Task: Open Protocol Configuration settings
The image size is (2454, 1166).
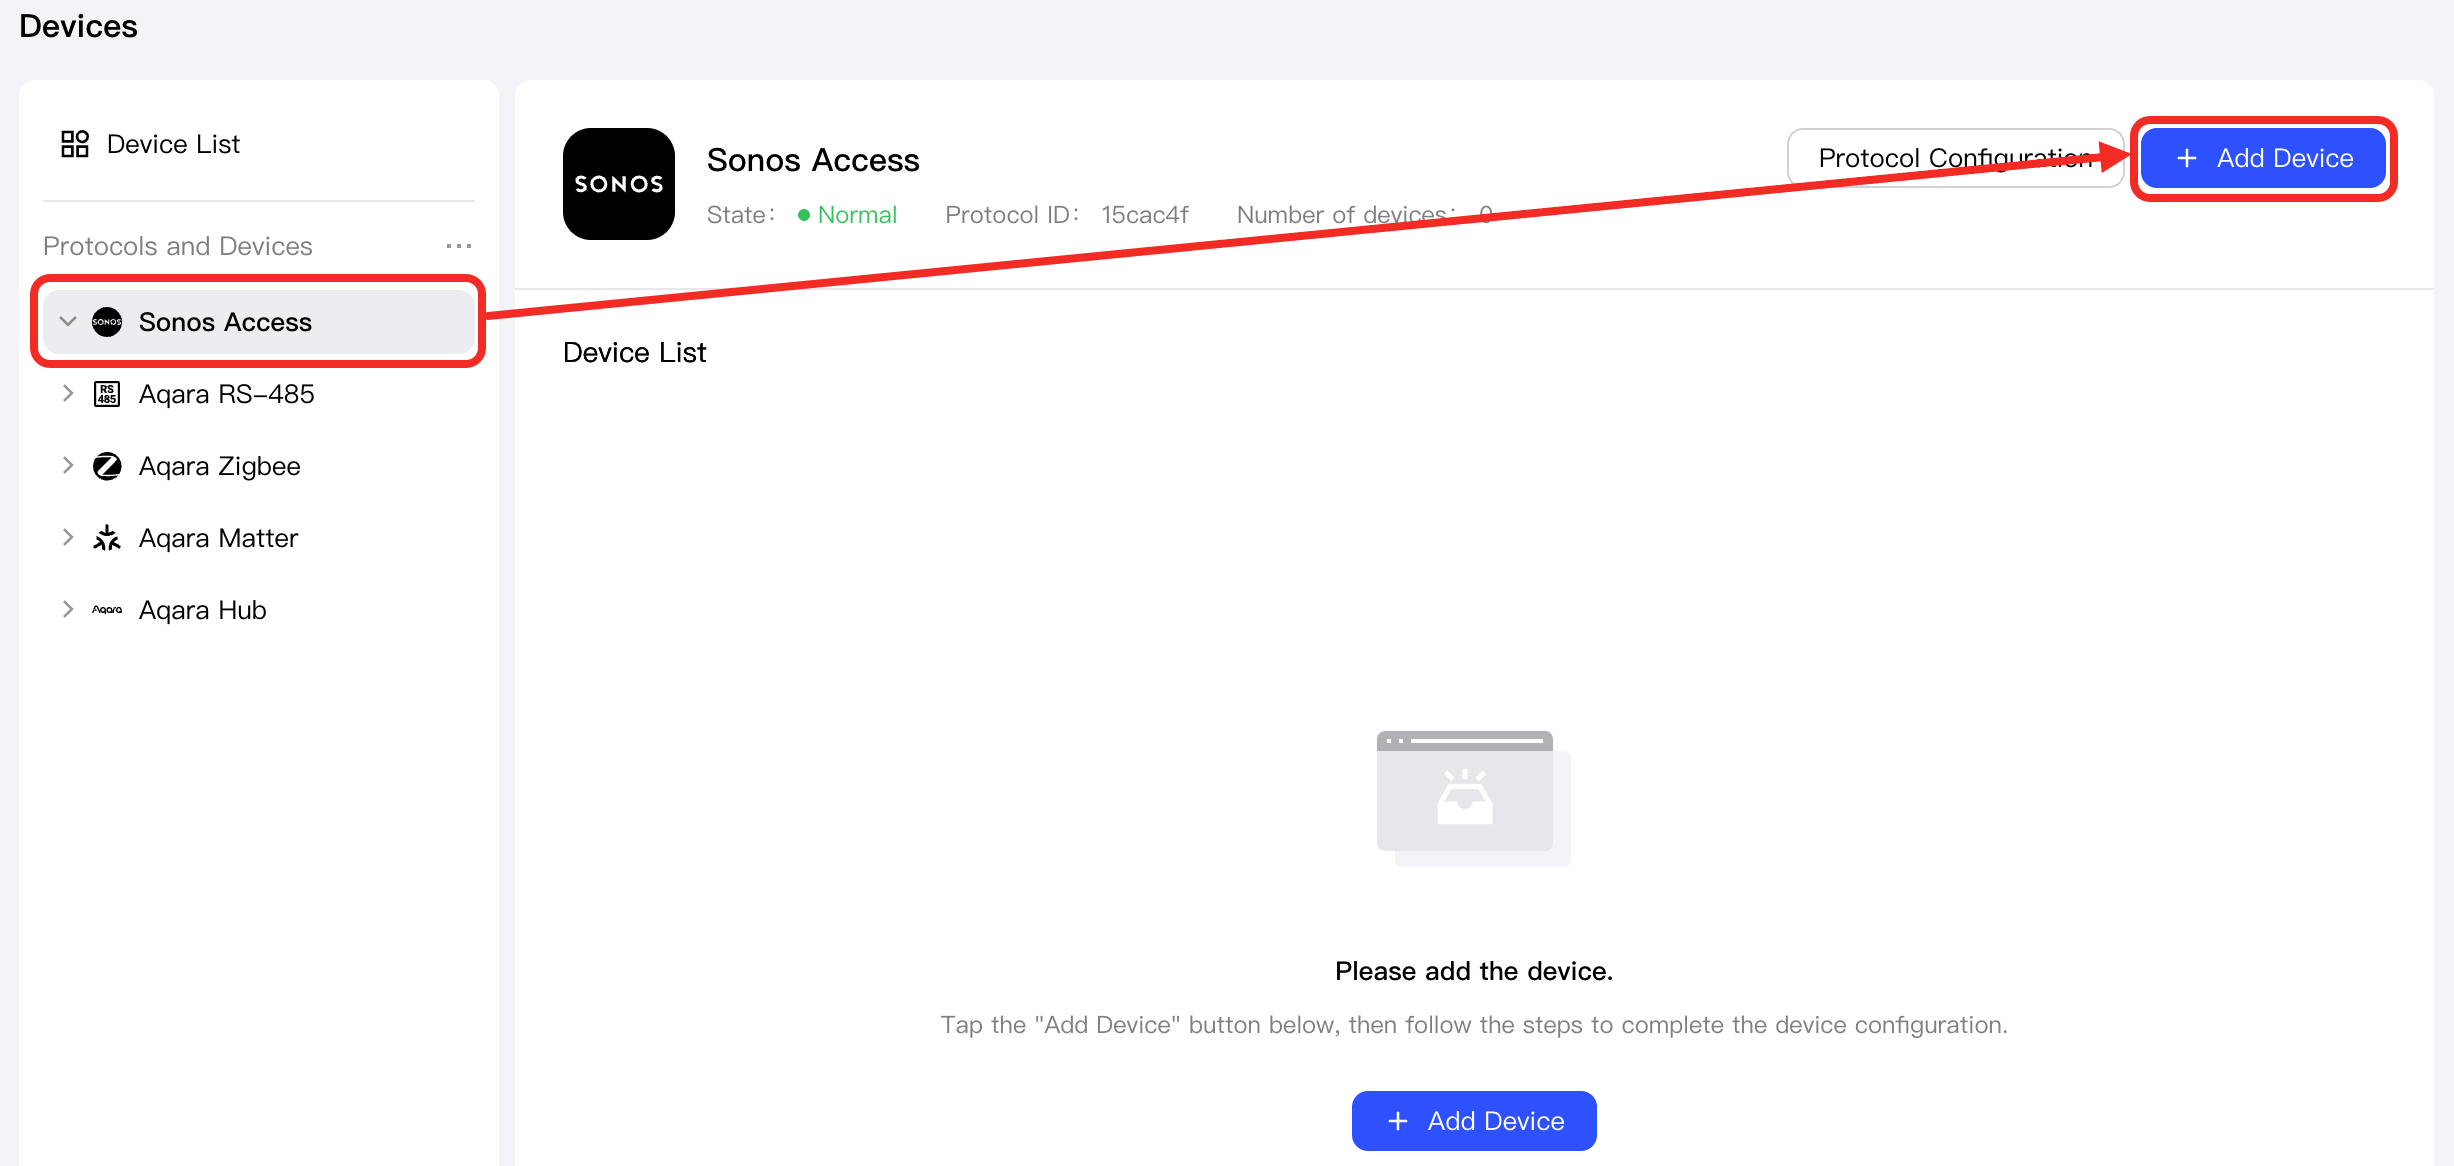Action: 1956,158
